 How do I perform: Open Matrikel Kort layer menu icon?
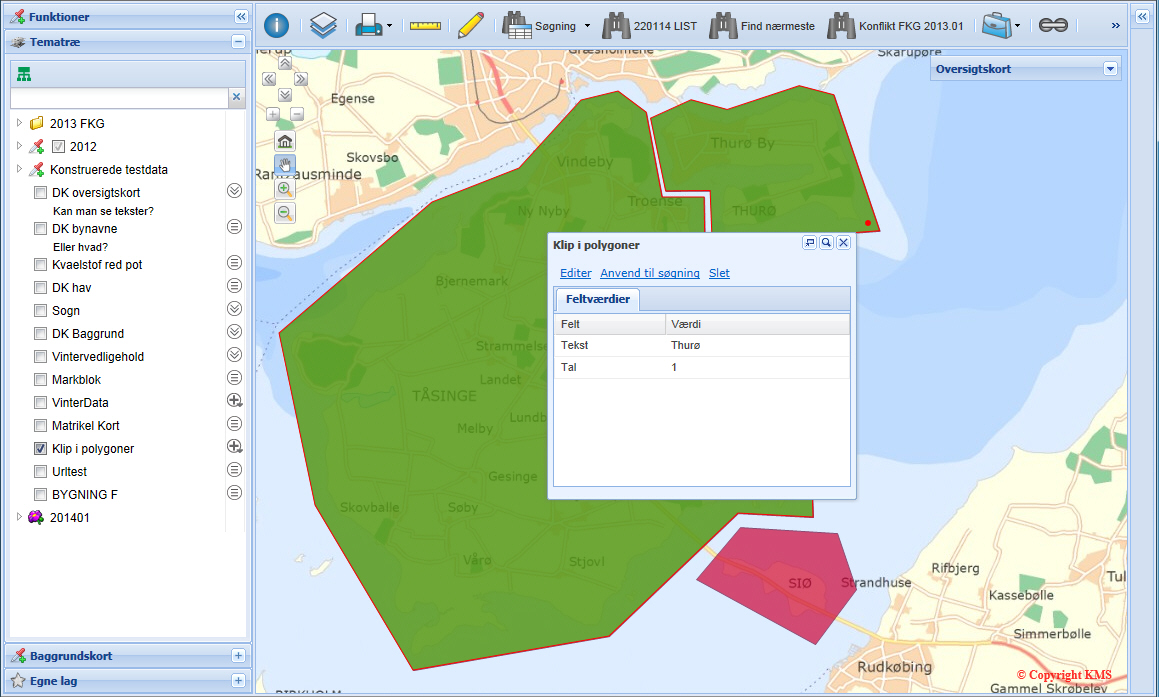click(234, 424)
